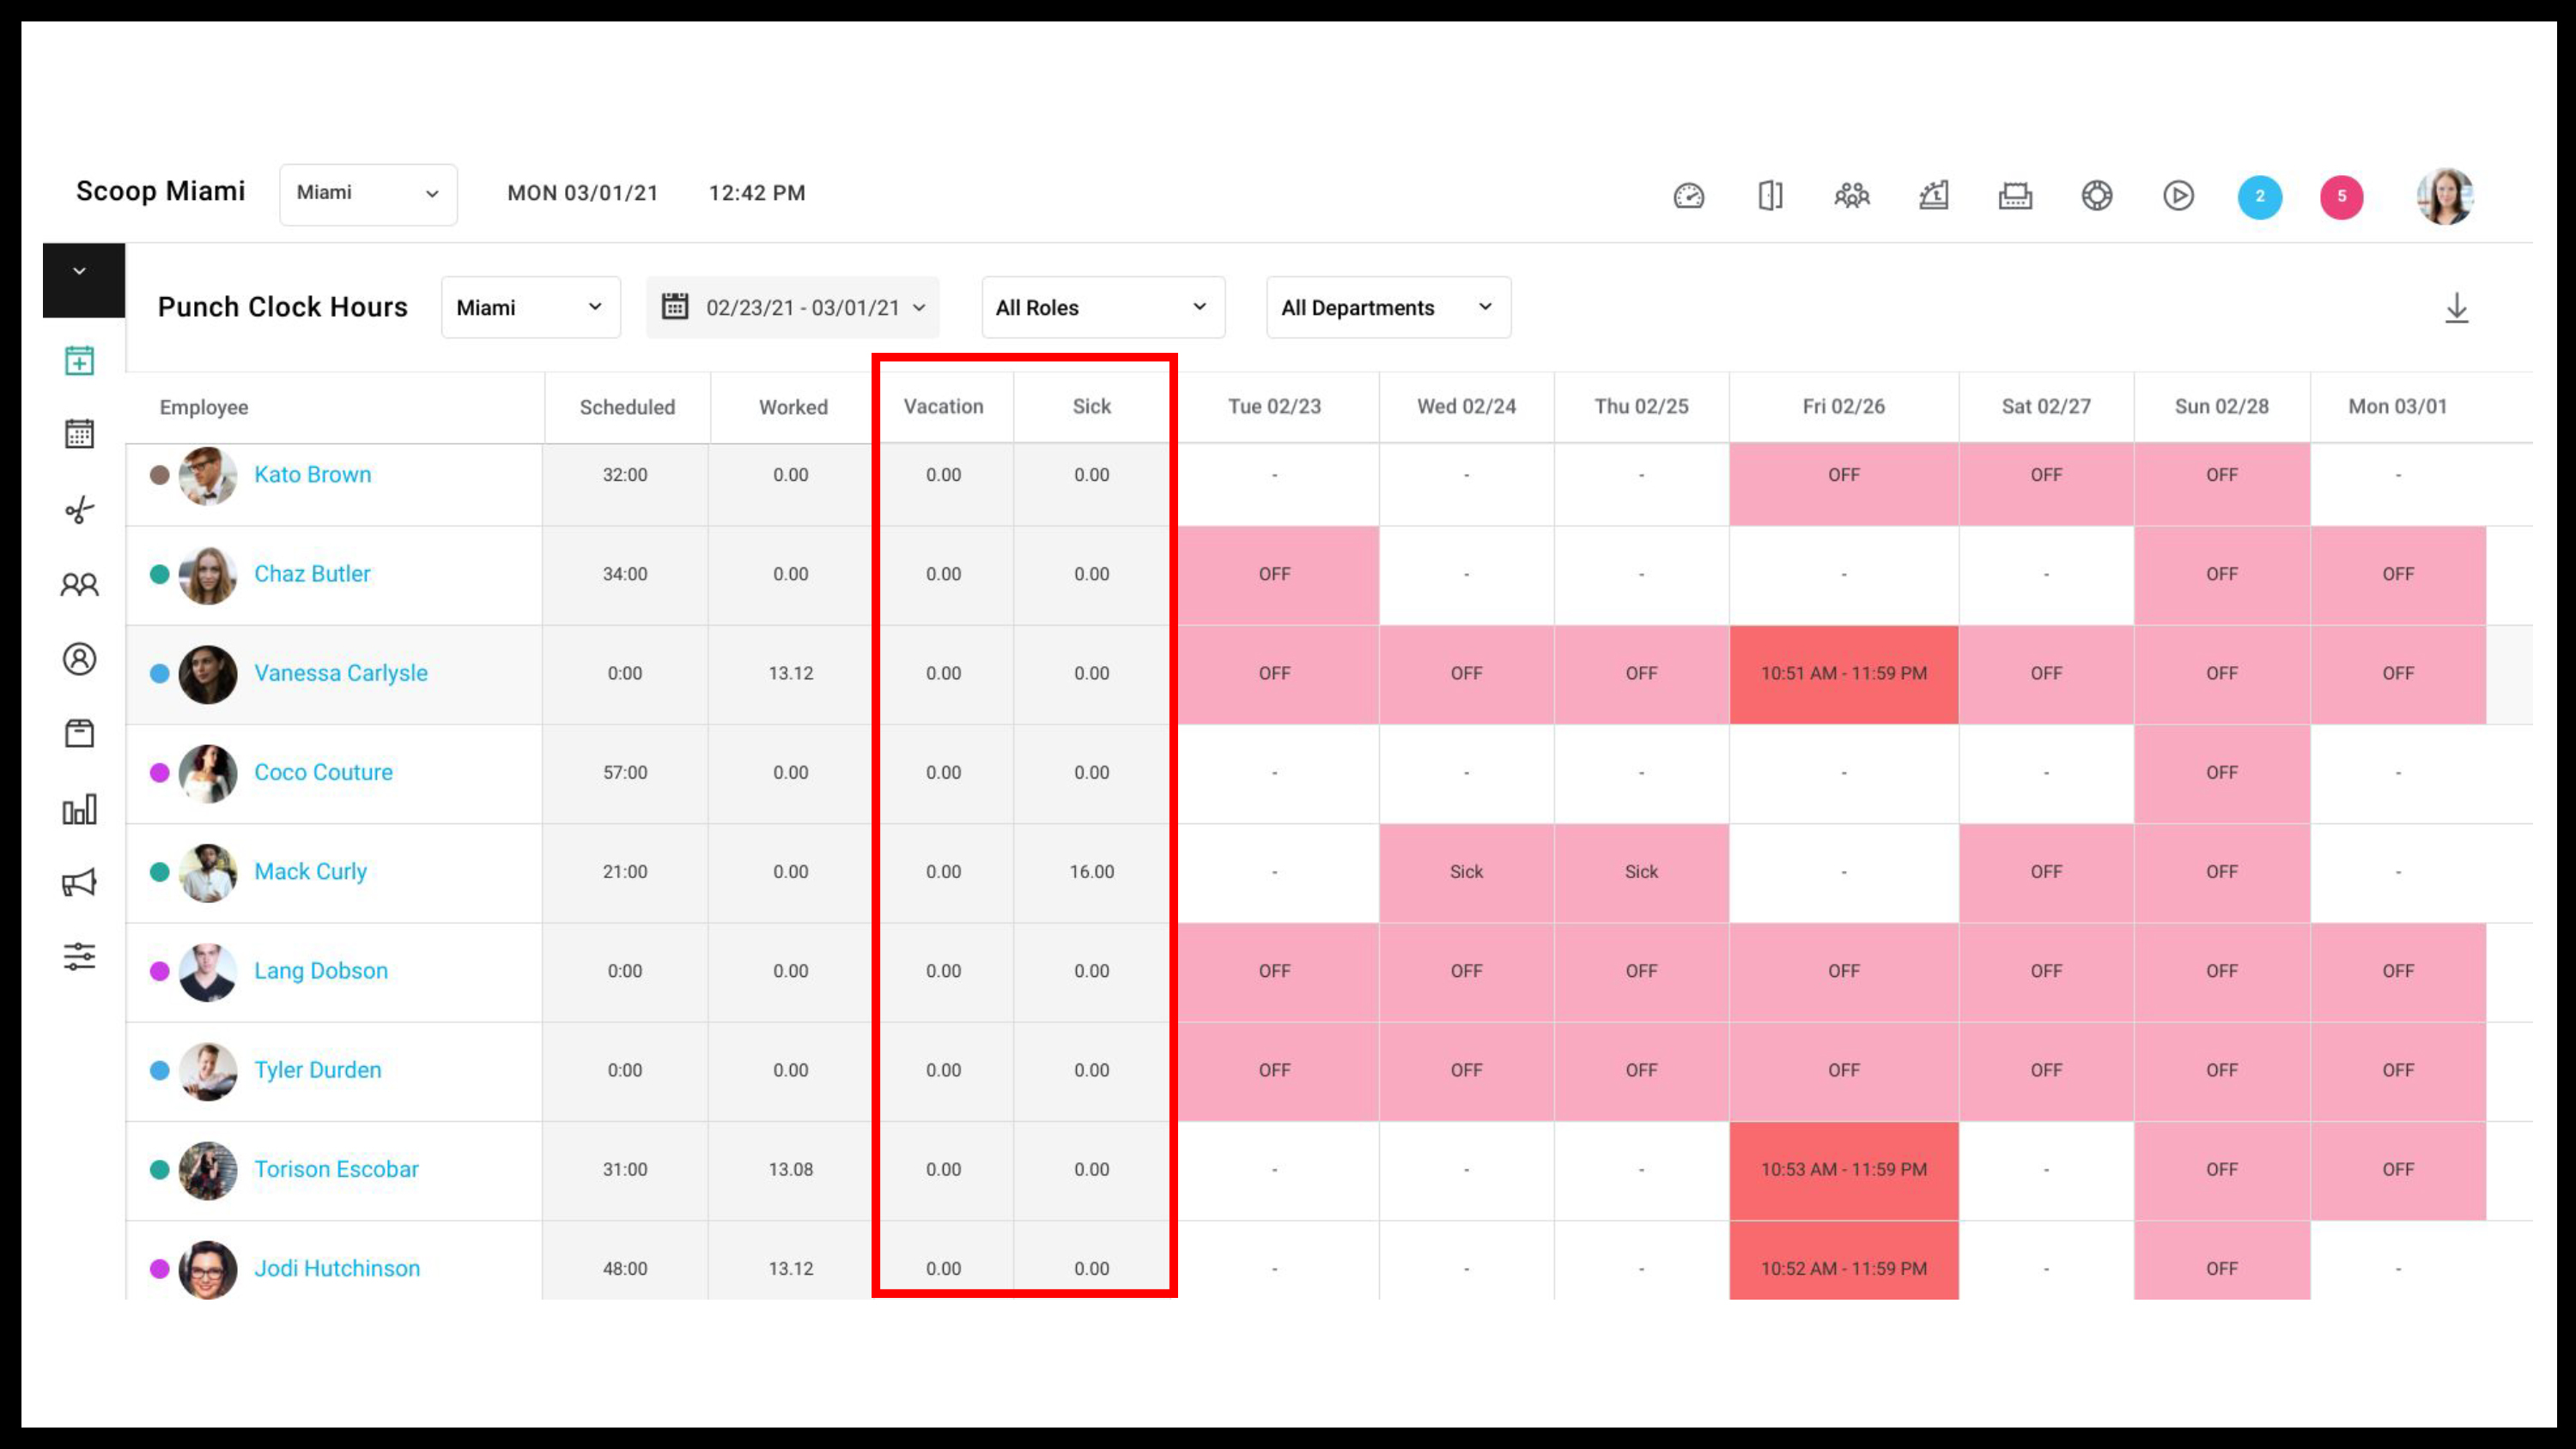
Task: Open Vanessa Carlysle's employee link
Action: pos(341,673)
